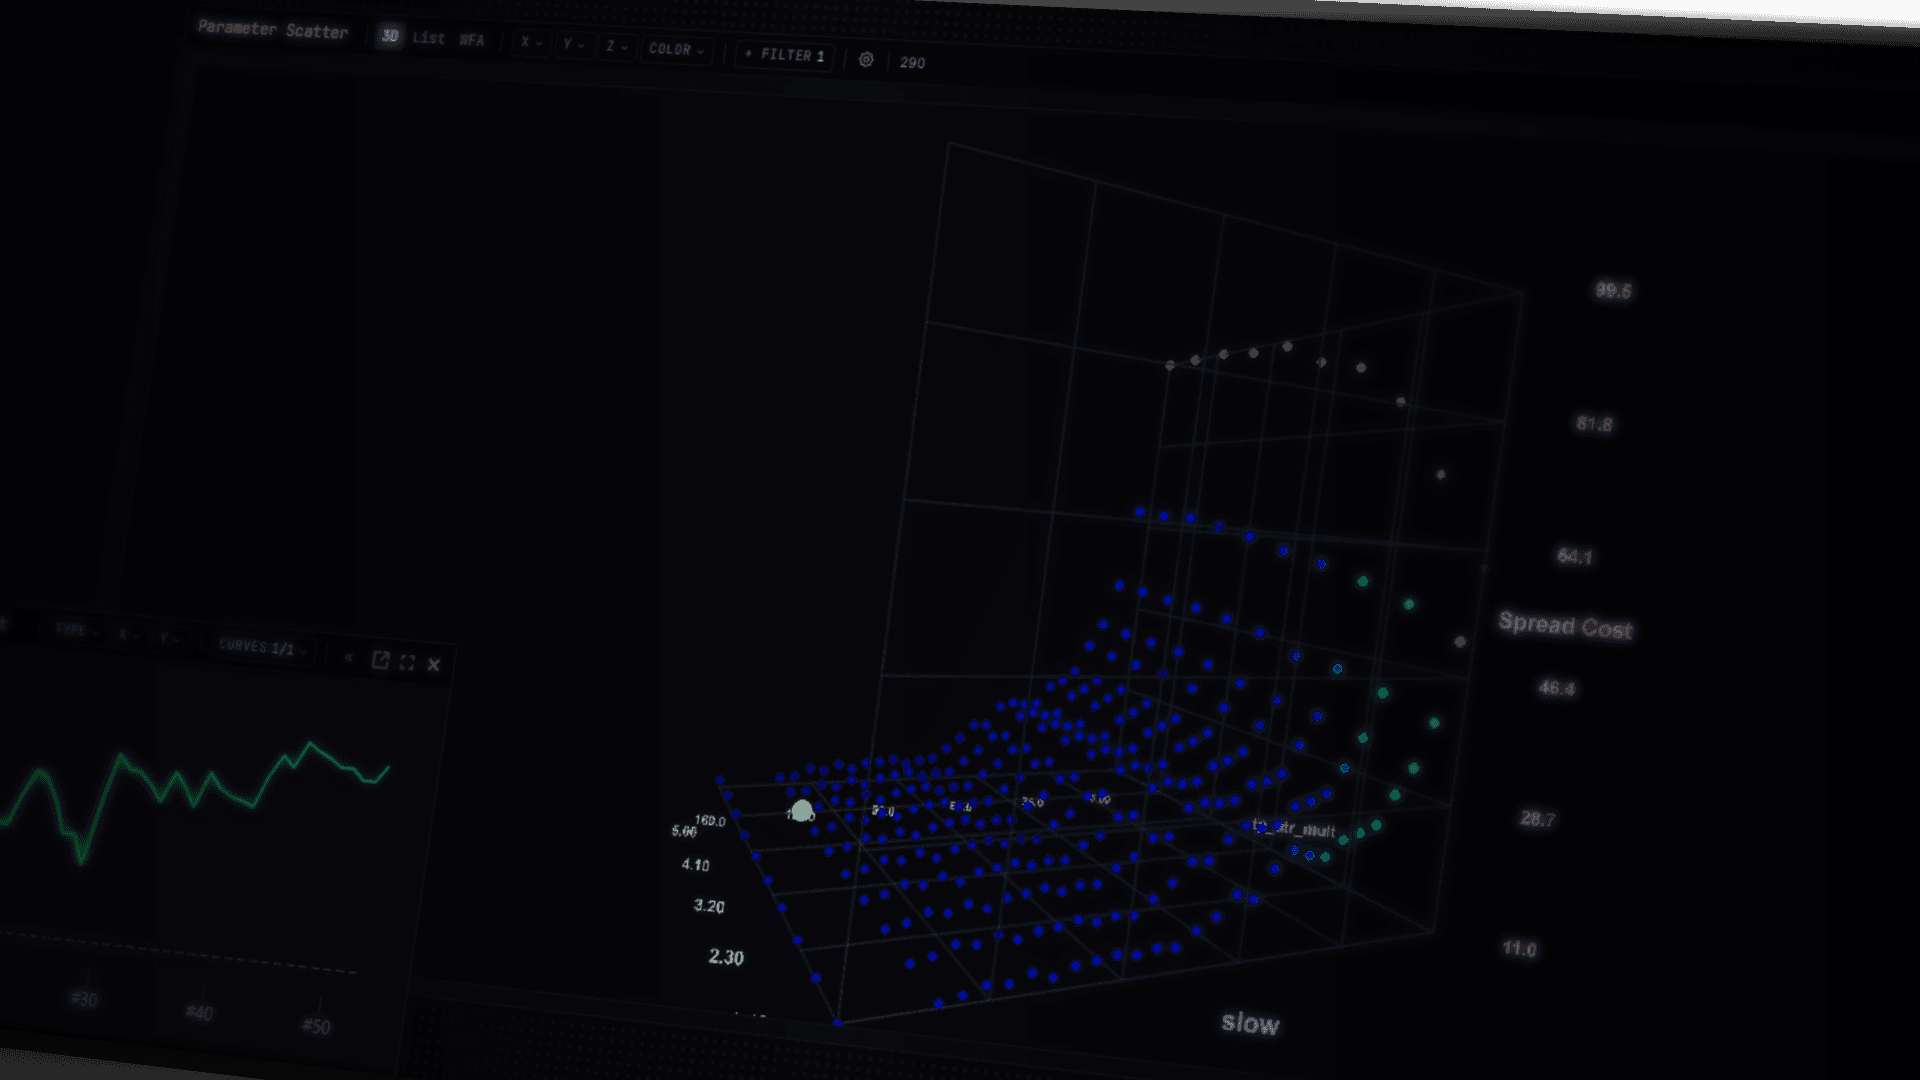Open X dropdown in curves panel
Viewport: 1920px width, 1080px height.
click(x=129, y=635)
